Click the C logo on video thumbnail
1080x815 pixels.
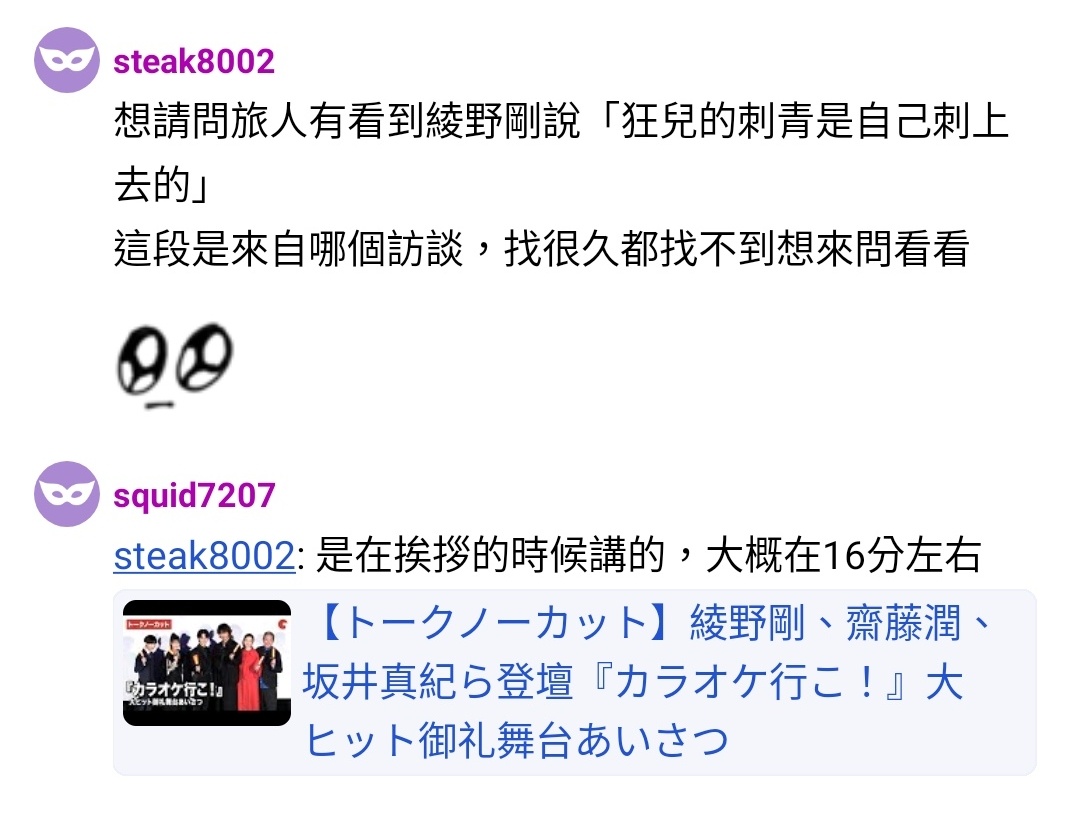coord(281,624)
